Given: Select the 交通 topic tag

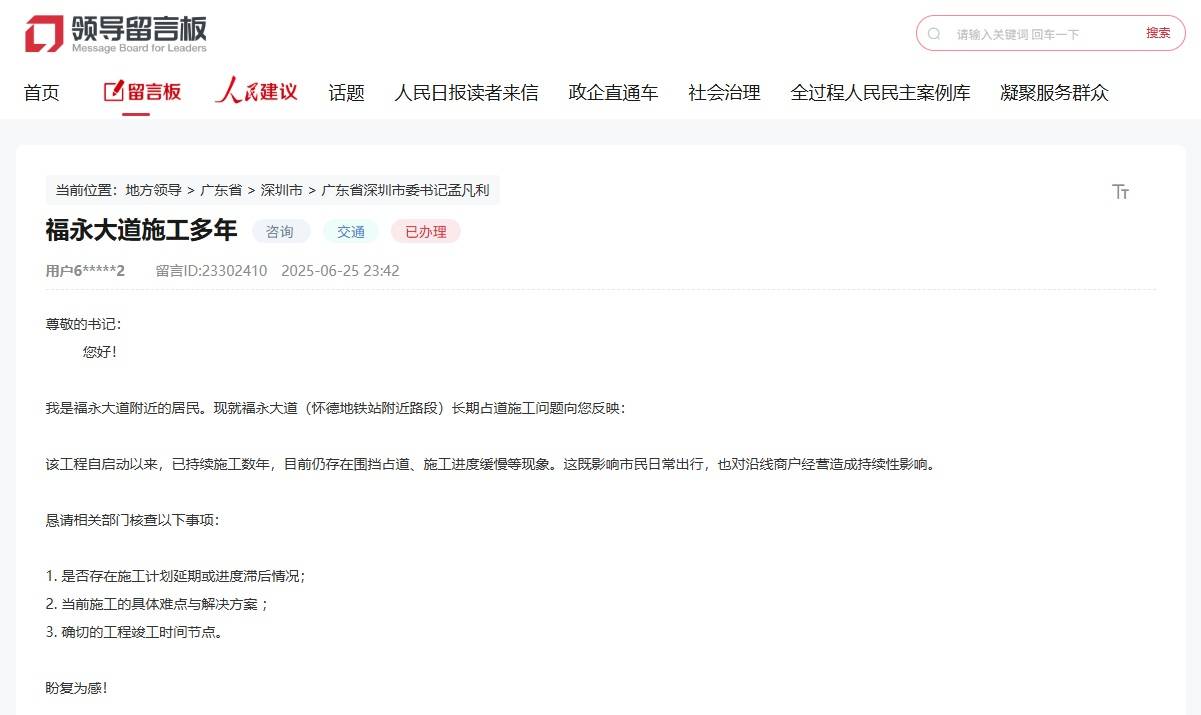Looking at the screenshot, I should [x=350, y=231].
